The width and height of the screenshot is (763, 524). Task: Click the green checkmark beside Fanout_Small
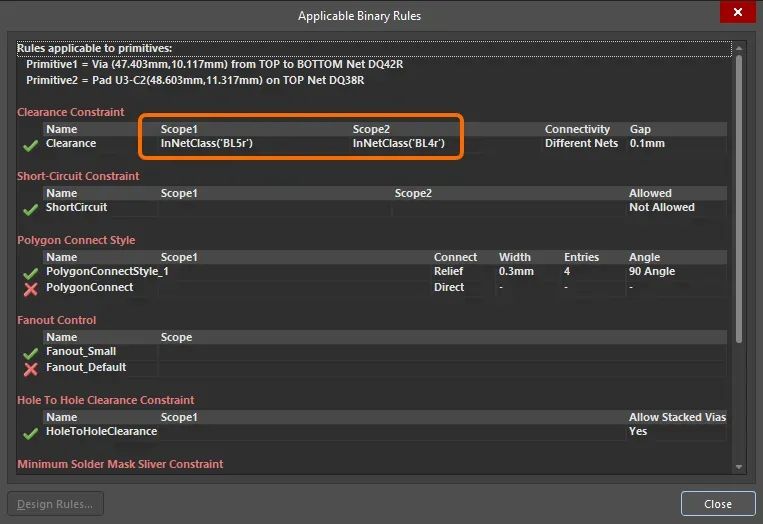pyautogui.click(x=31, y=353)
